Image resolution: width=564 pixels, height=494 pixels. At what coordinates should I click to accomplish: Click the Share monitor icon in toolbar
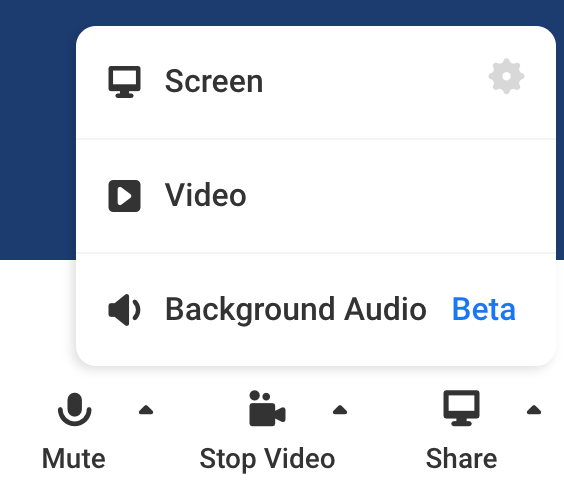click(461, 408)
